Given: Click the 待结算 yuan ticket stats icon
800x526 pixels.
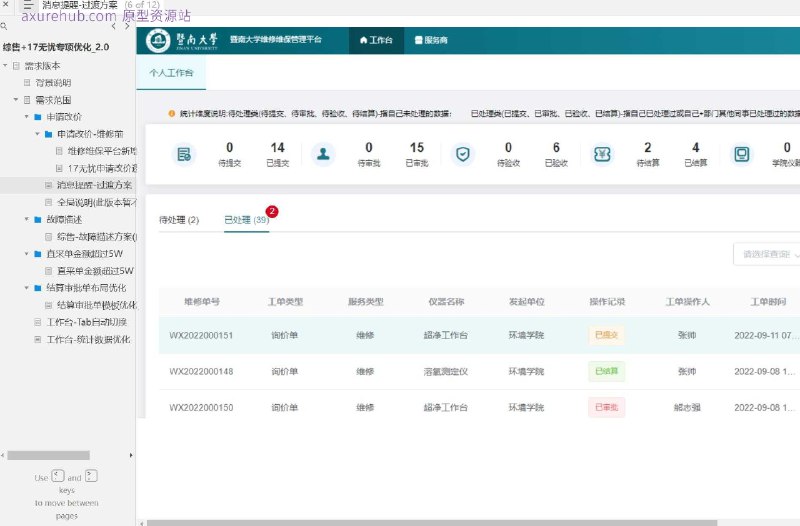Looking at the screenshot, I should 602,154.
